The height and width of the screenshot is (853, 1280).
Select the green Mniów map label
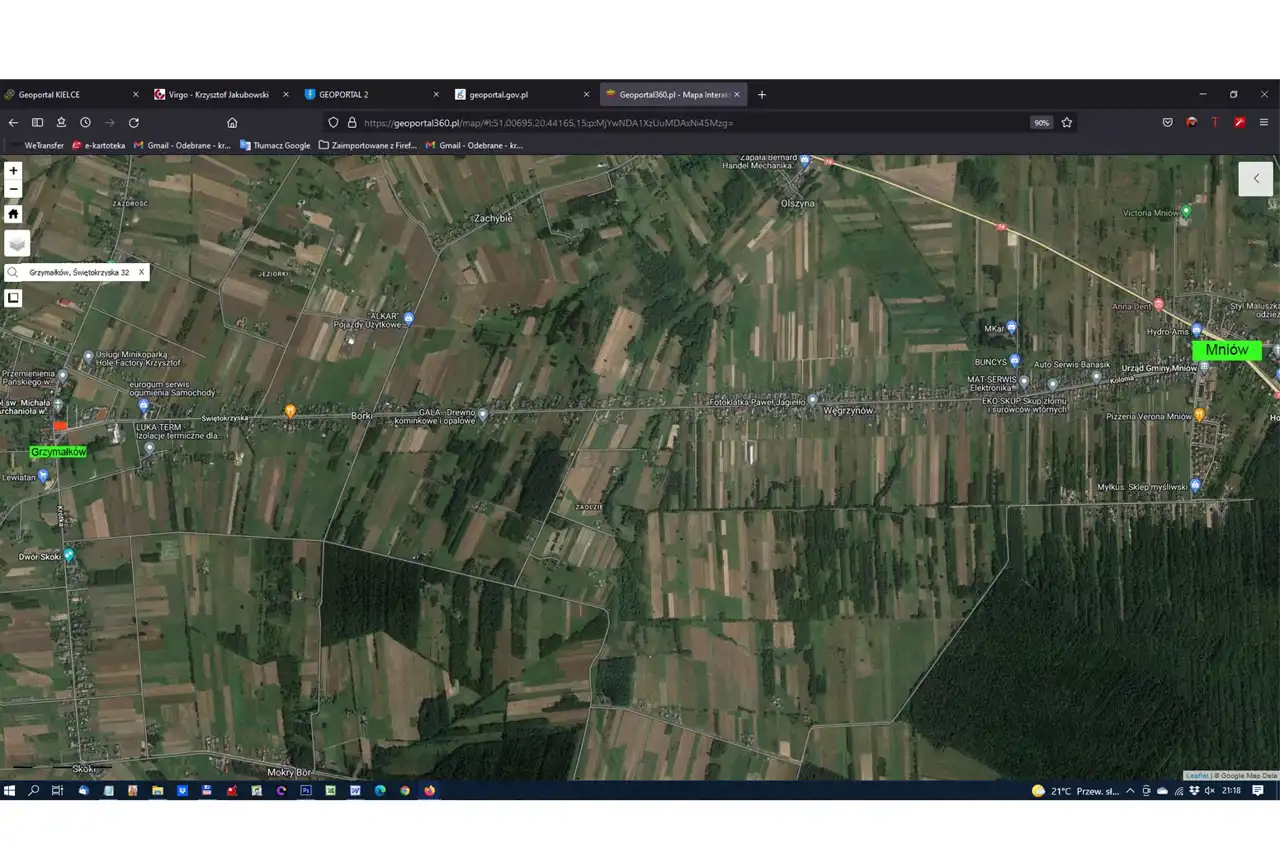pos(1226,350)
